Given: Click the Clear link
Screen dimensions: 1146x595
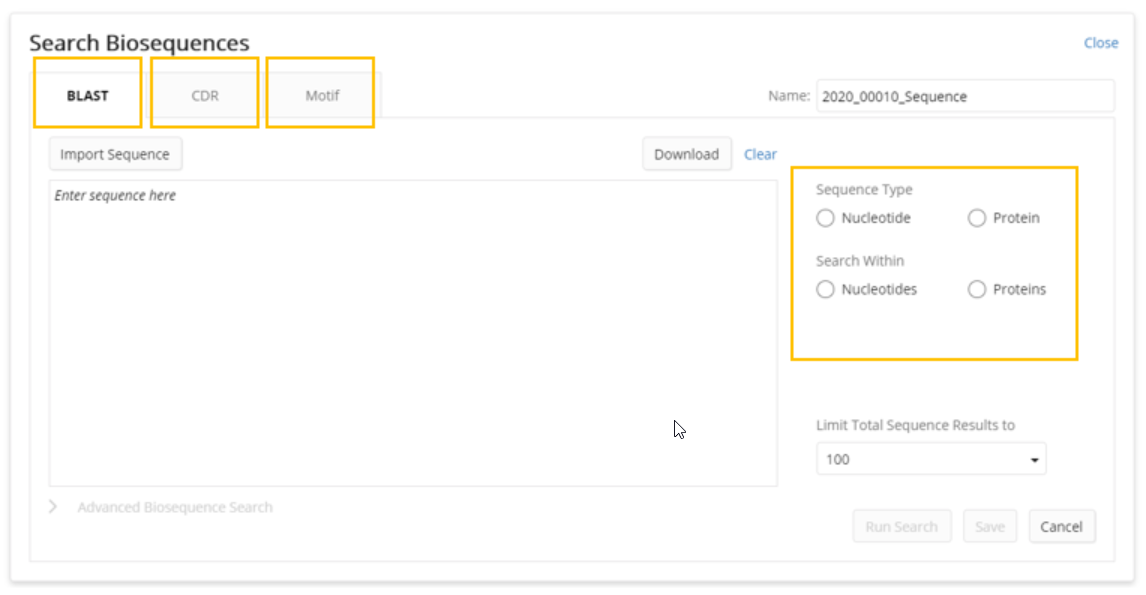Looking at the screenshot, I should point(760,154).
